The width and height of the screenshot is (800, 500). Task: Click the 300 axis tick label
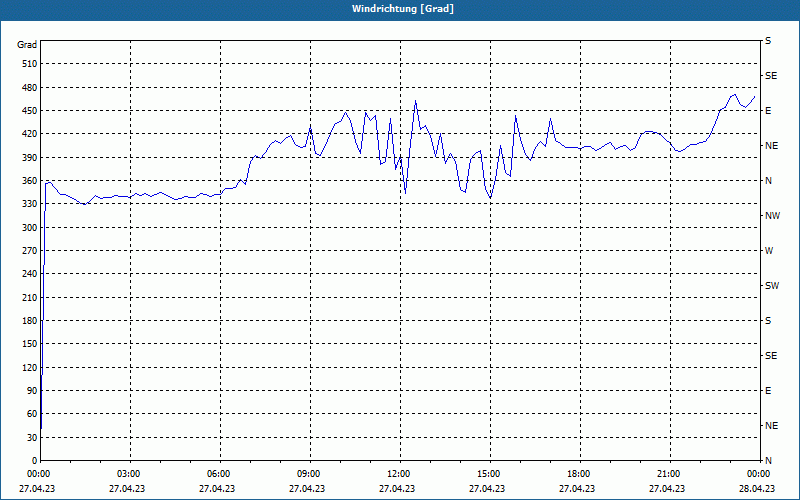(x=30, y=228)
